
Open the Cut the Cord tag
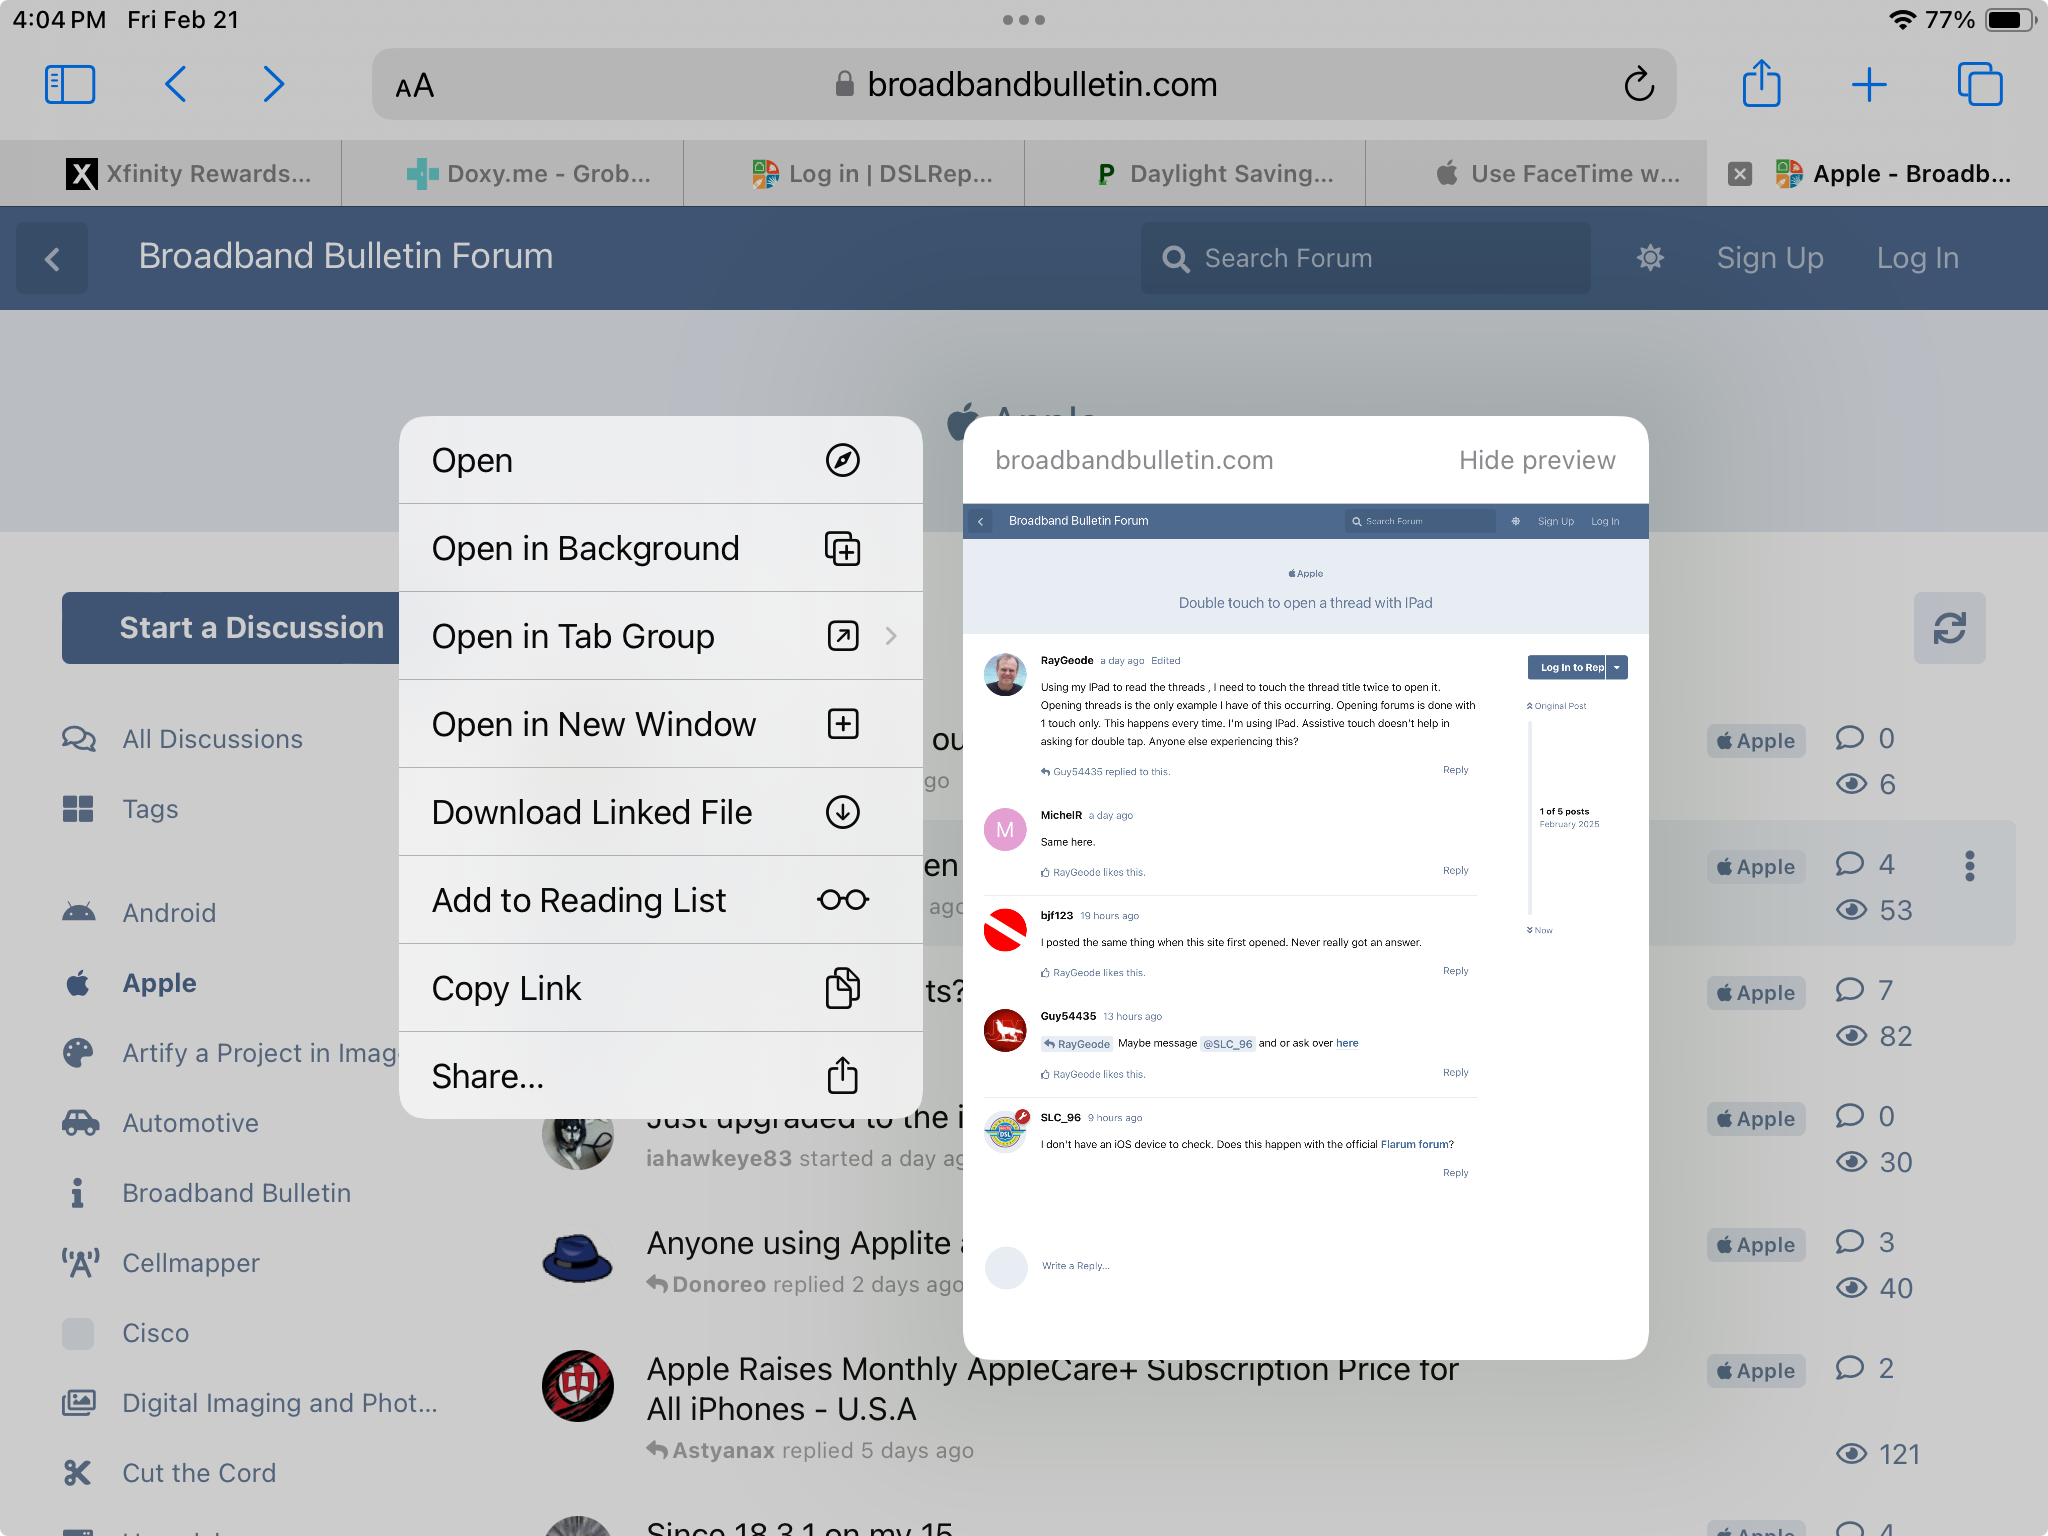199,1473
